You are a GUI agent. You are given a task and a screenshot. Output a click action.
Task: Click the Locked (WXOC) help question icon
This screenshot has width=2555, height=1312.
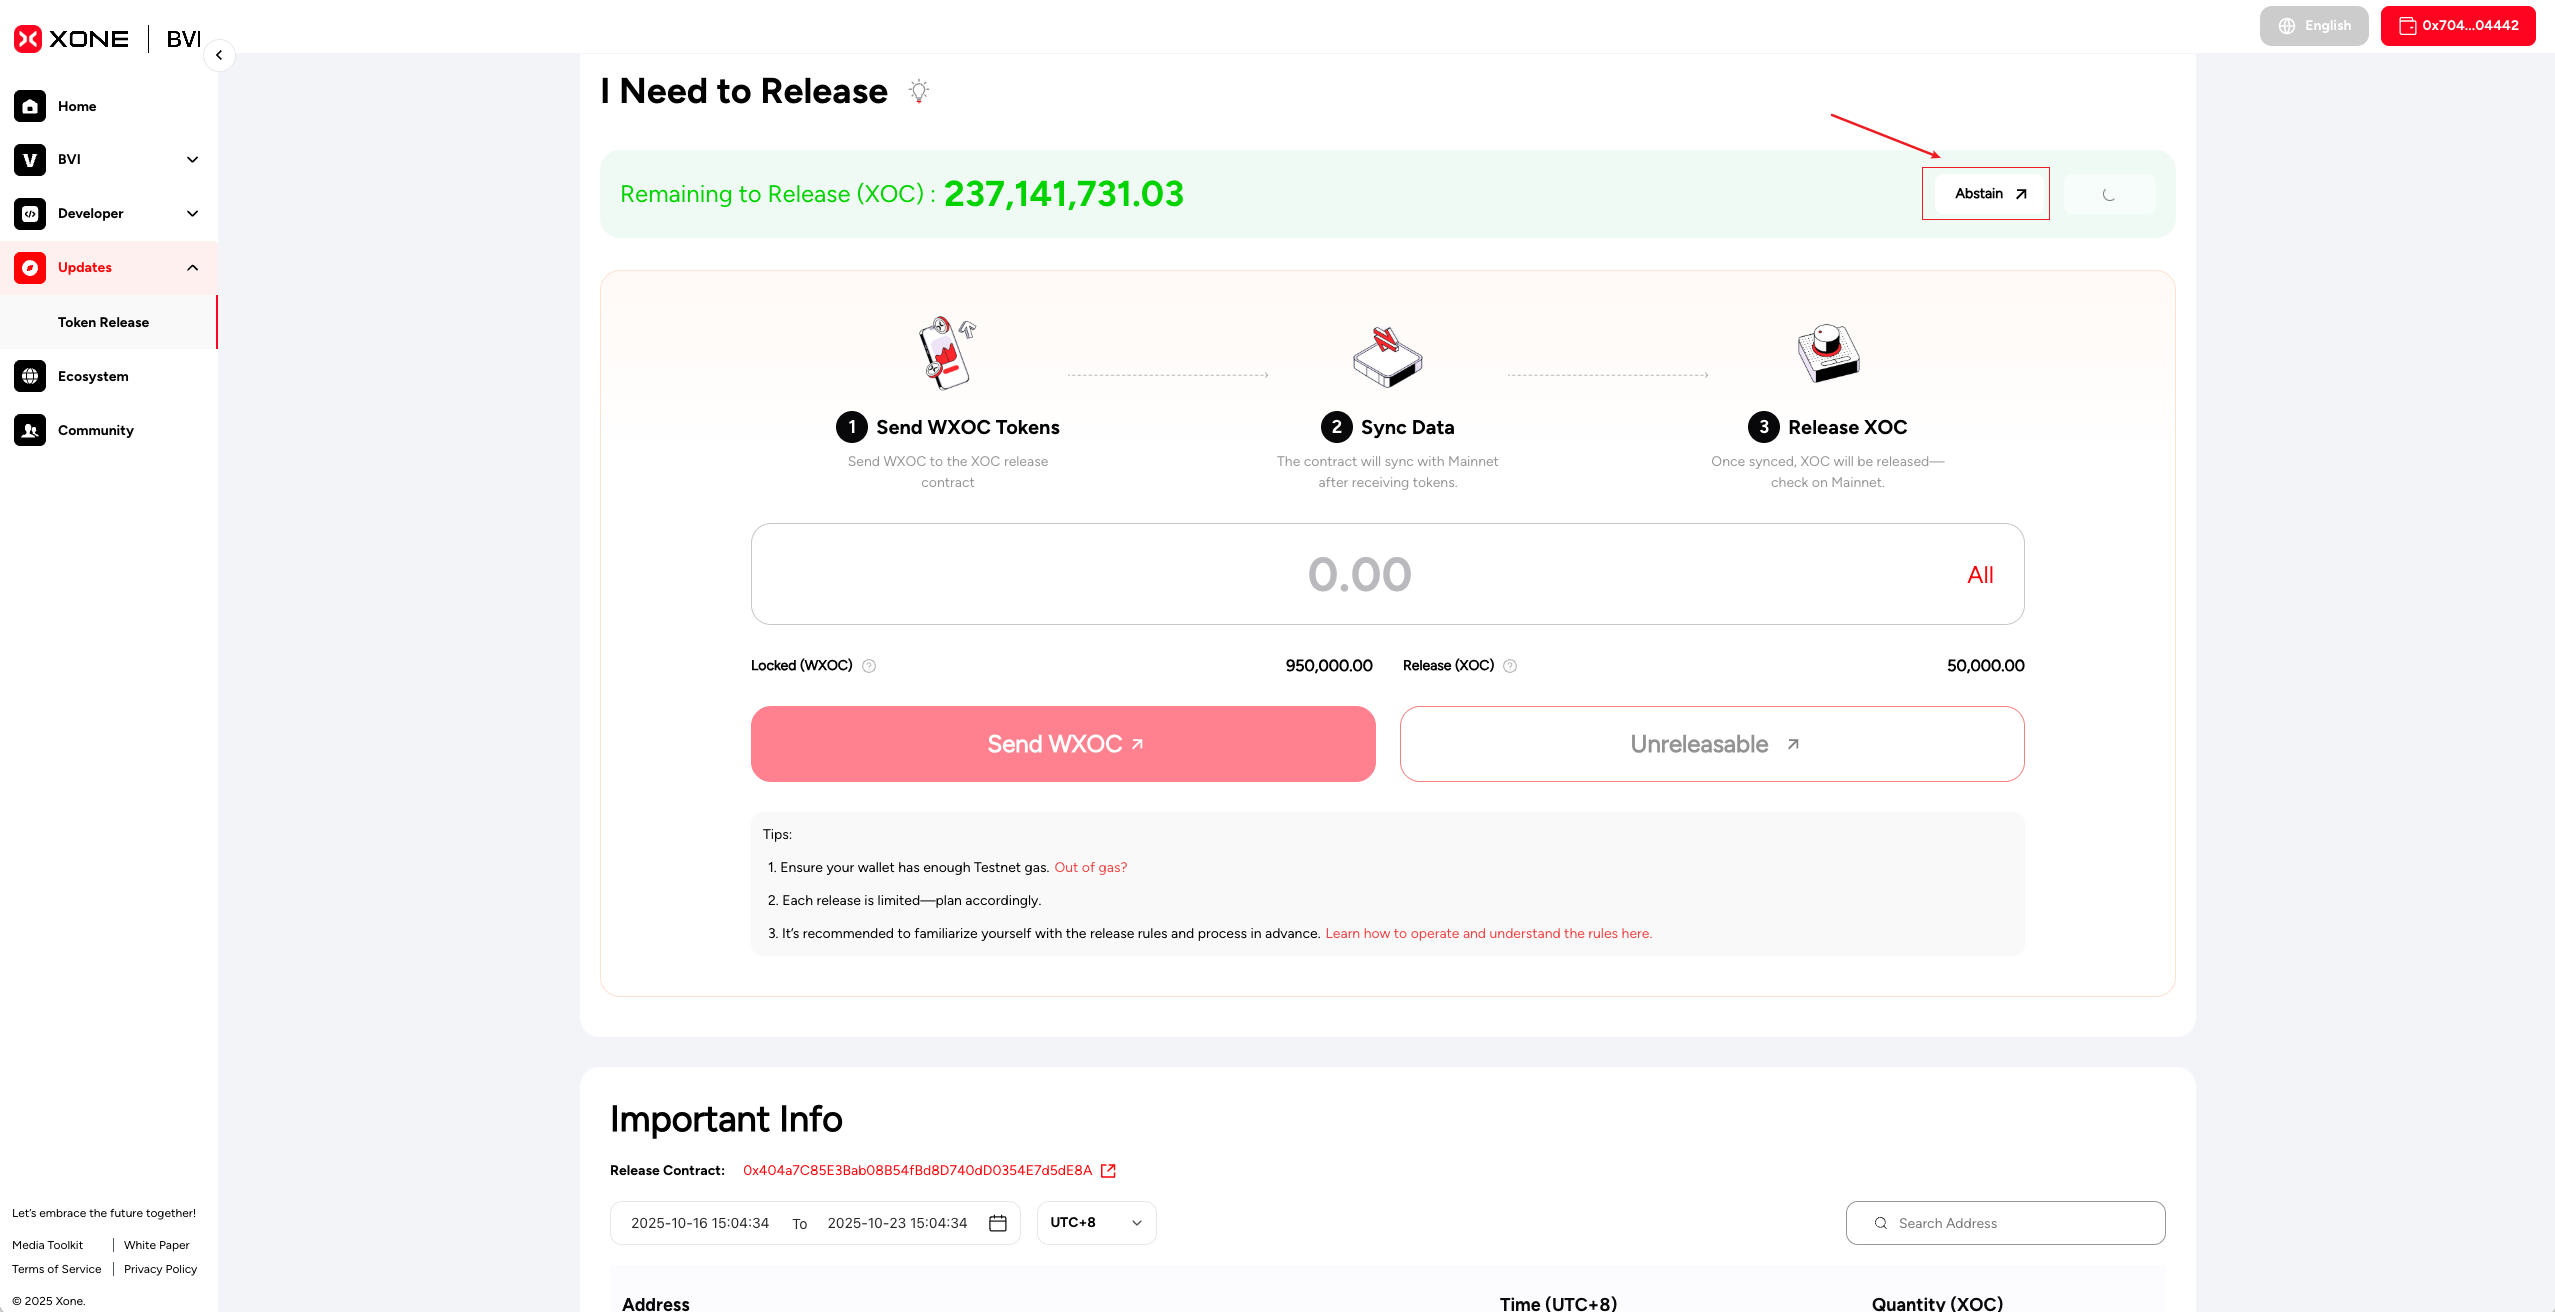869,666
